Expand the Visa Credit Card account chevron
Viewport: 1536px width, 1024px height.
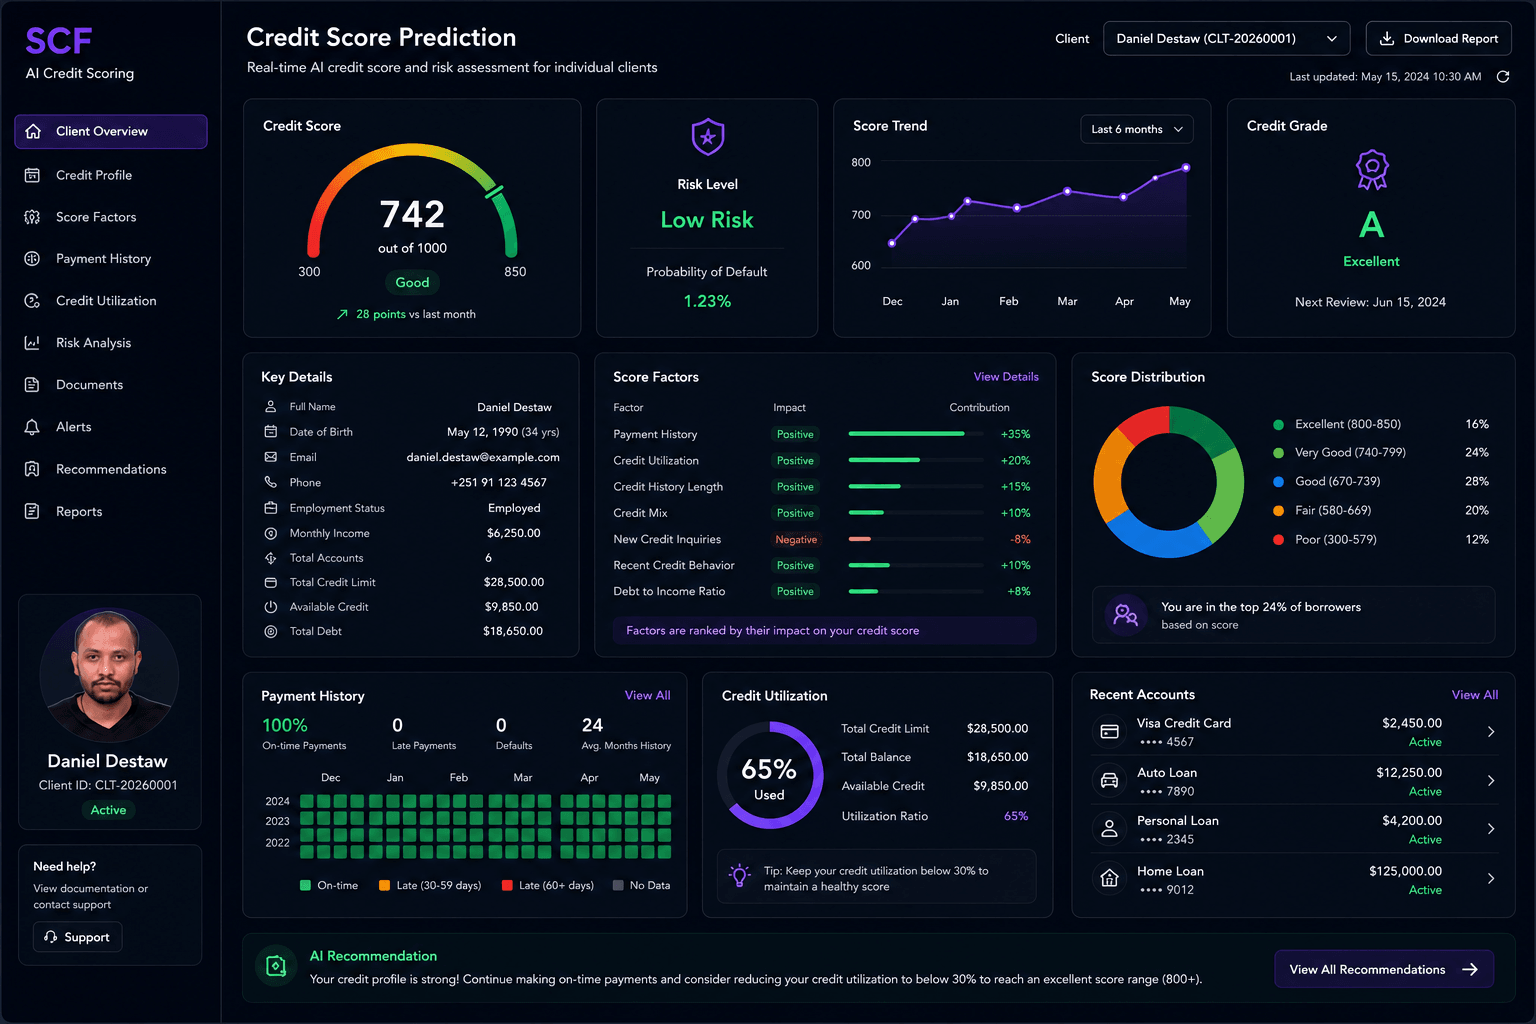tap(1491, 732)
